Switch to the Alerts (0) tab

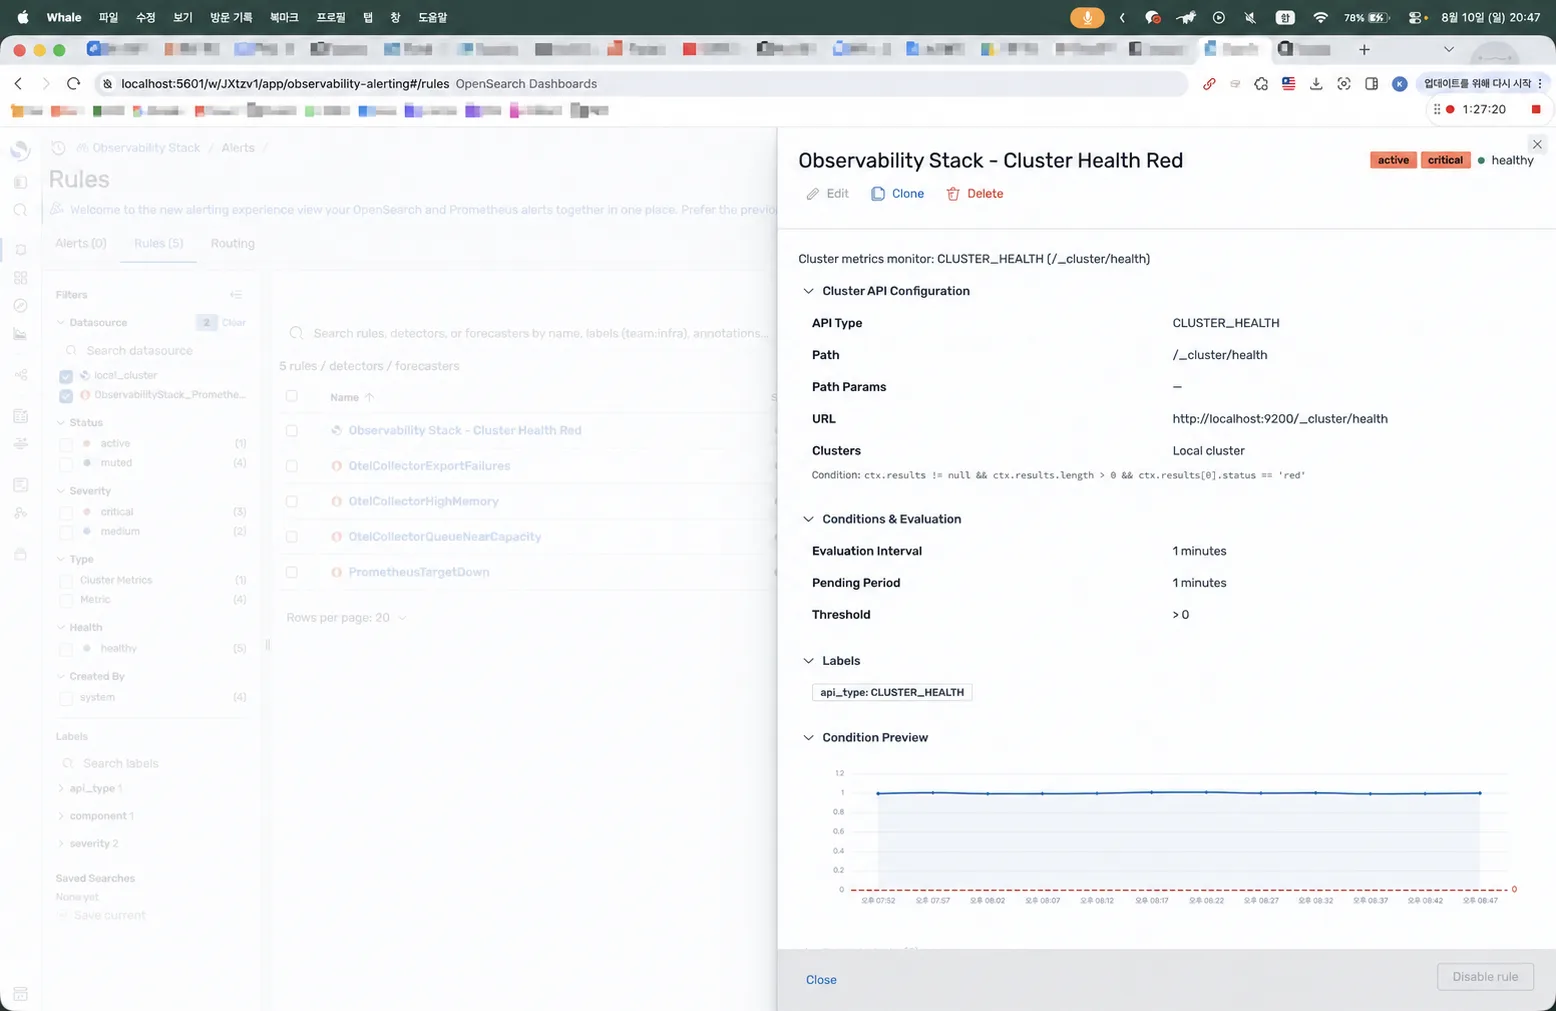click(81, 244)
